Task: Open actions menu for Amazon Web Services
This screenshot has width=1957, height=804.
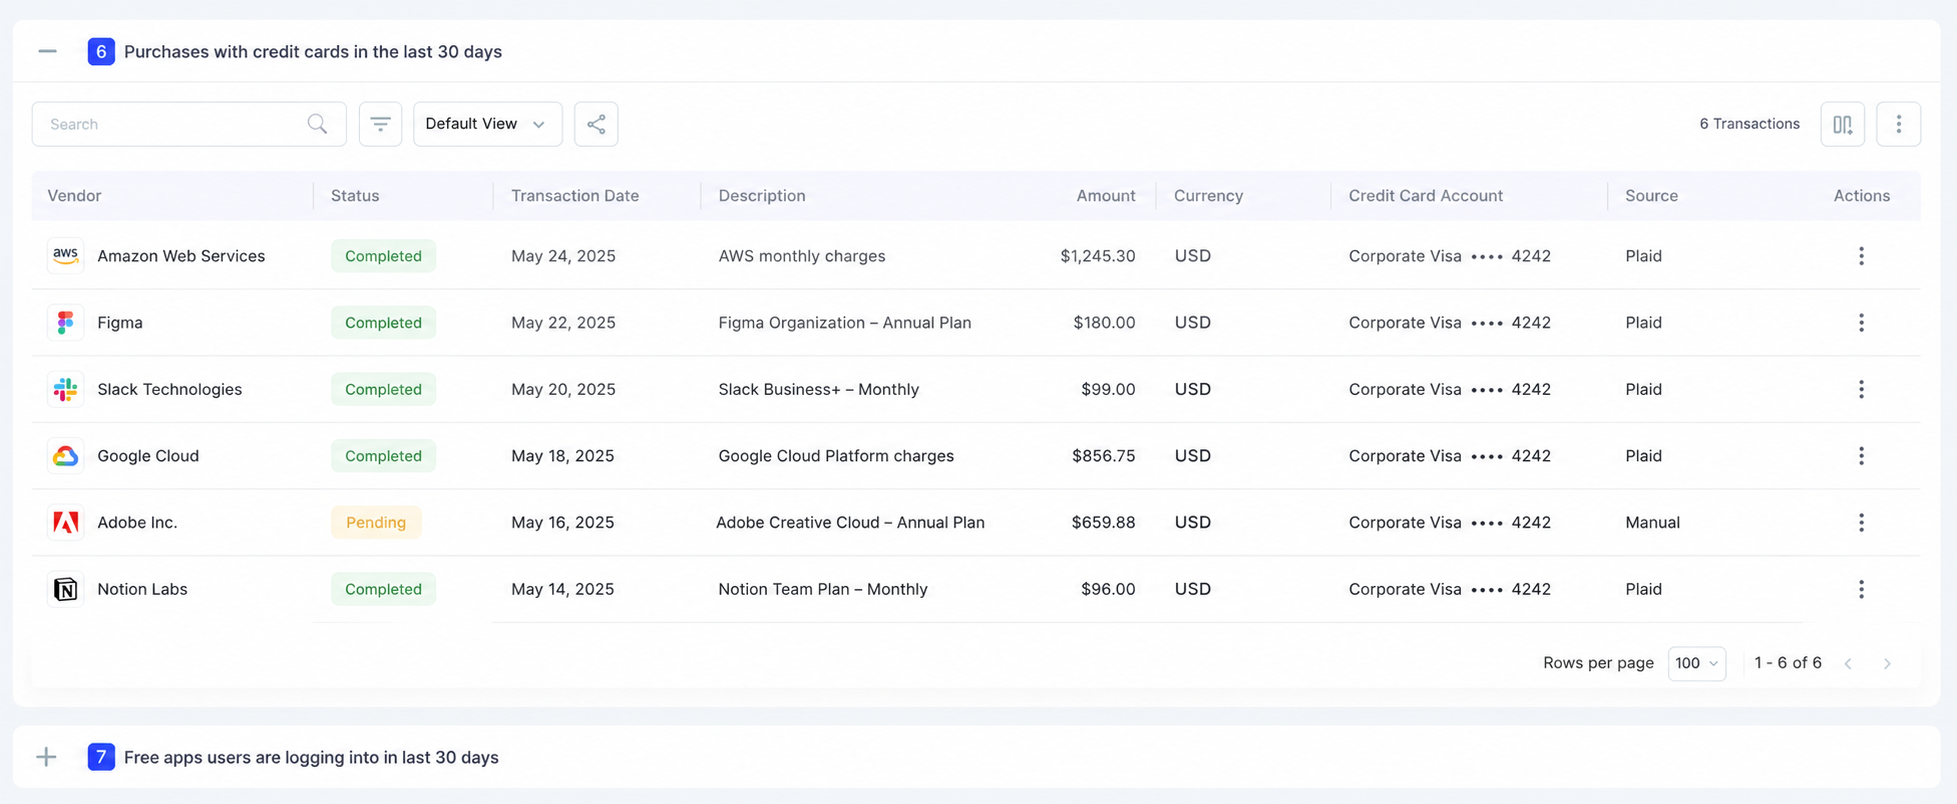Action: click(1861, 256)
